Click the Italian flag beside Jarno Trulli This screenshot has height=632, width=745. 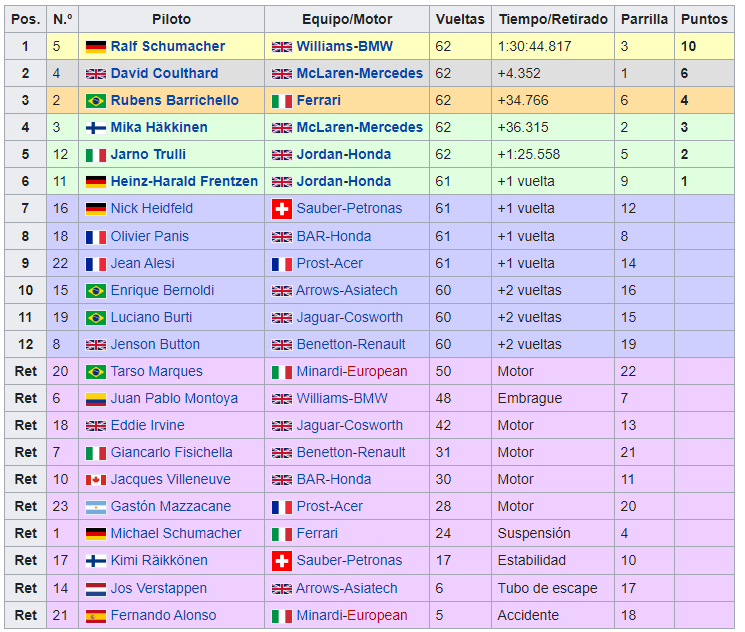tap(96, 155)
